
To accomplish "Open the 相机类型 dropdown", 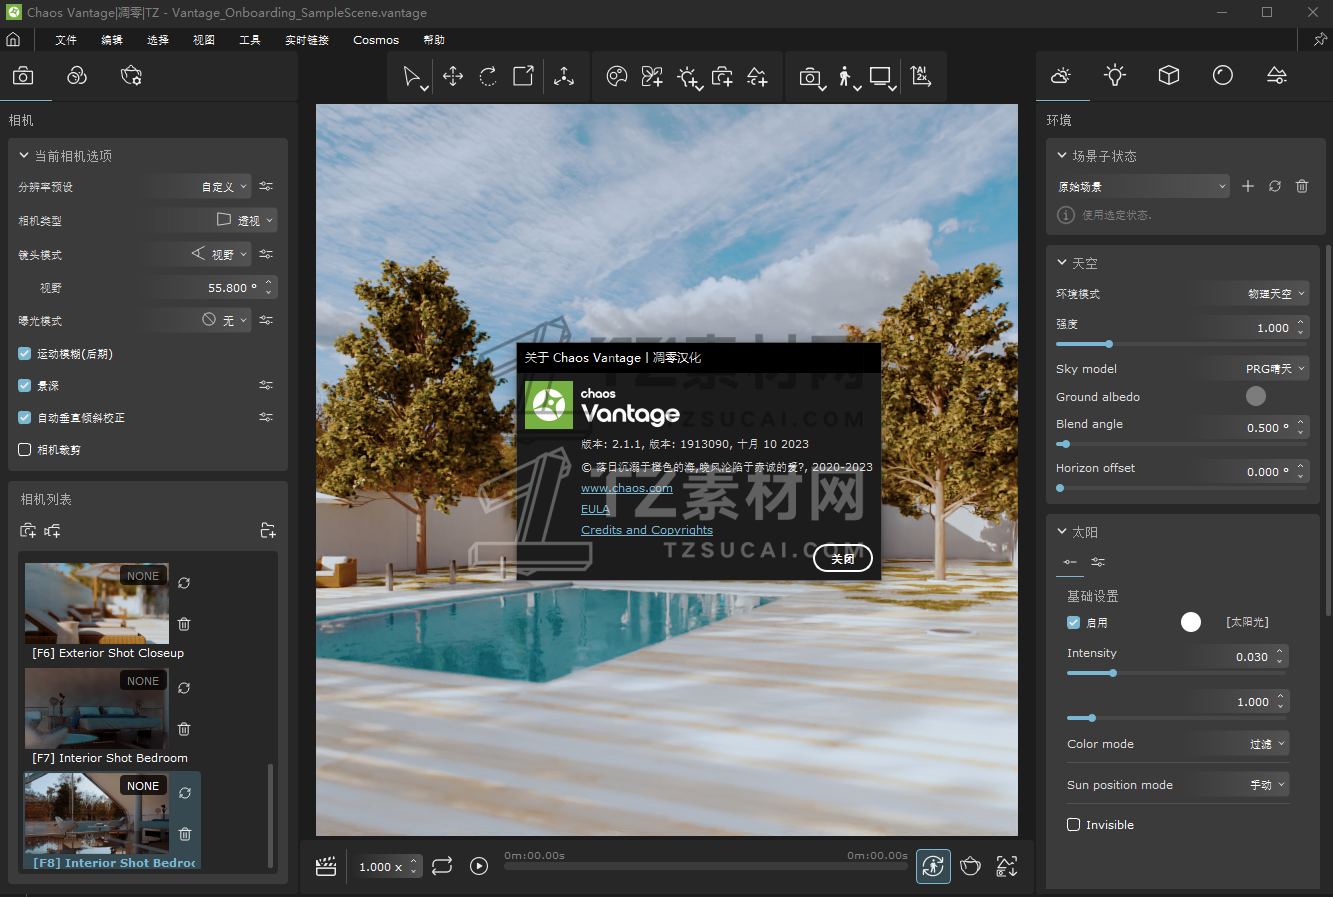I will point(211,220).
